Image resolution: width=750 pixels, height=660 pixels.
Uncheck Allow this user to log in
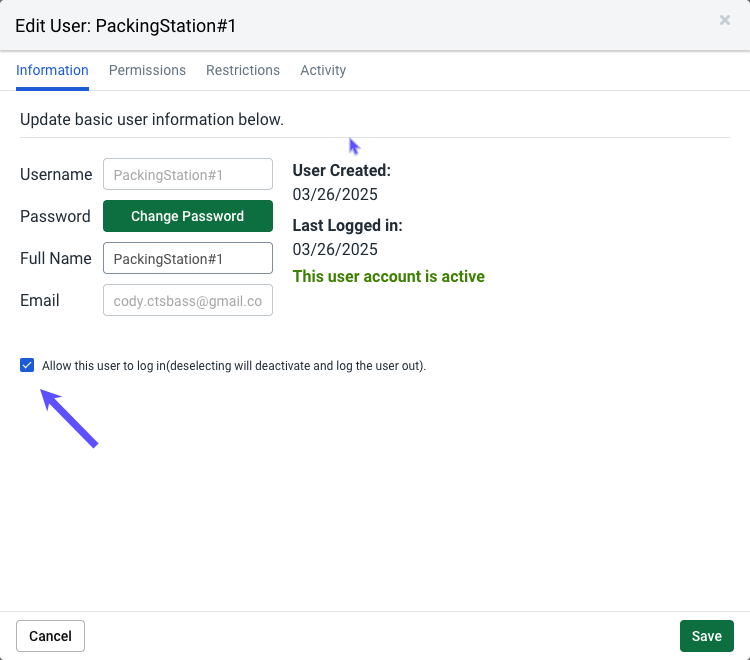point(27,365)
